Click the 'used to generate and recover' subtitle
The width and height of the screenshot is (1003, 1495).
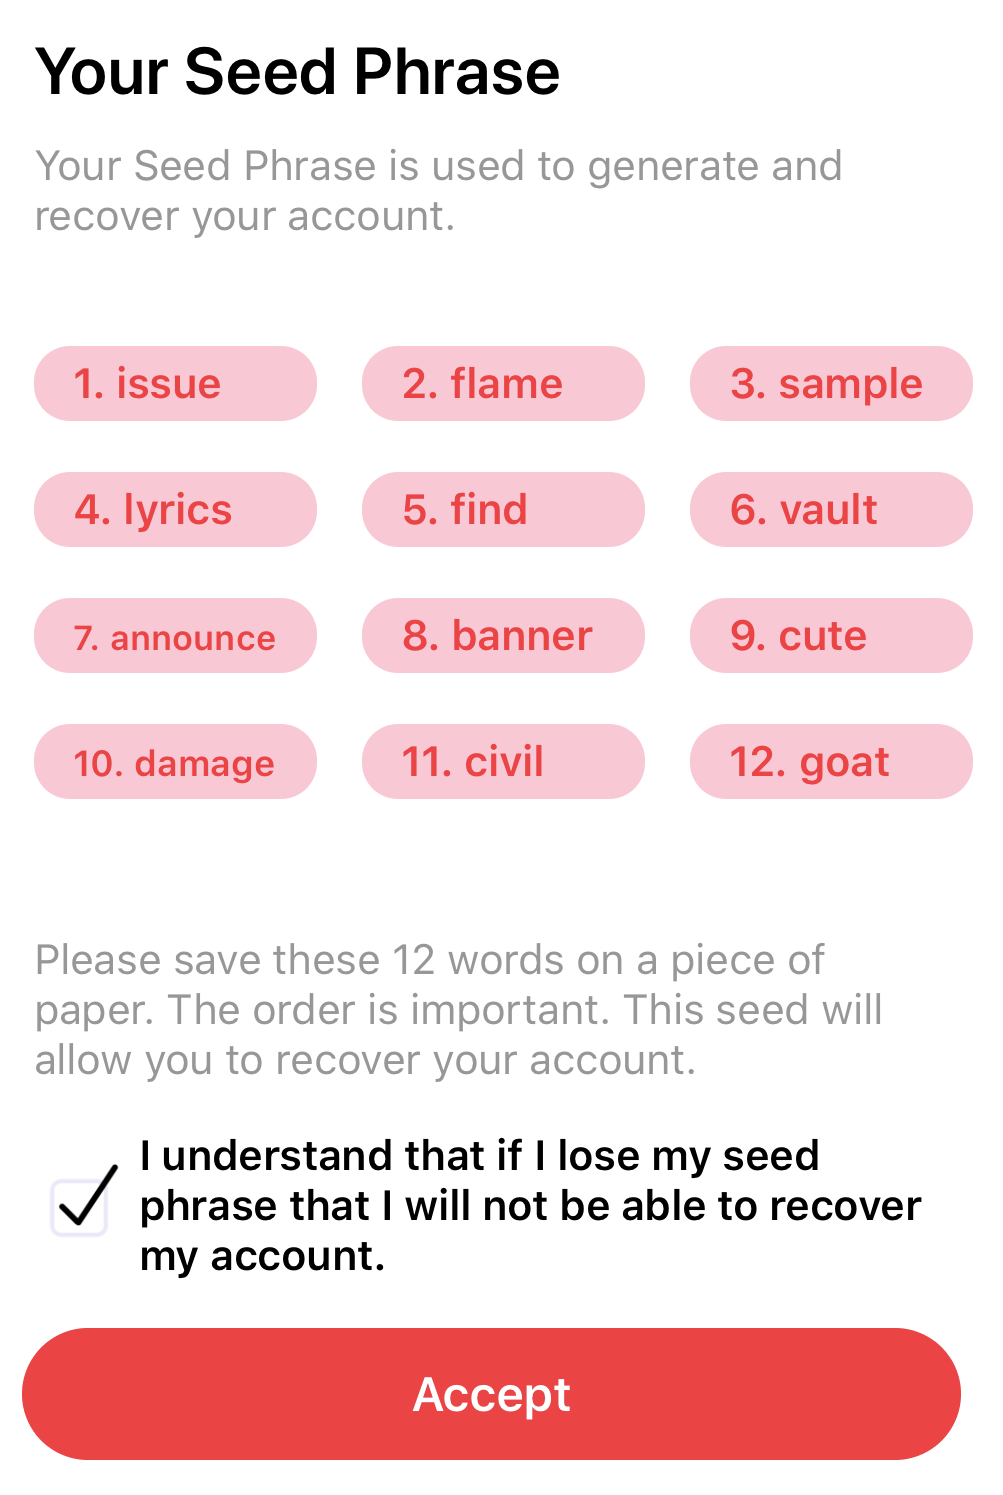pyautogui.click(x=438, y=191)
